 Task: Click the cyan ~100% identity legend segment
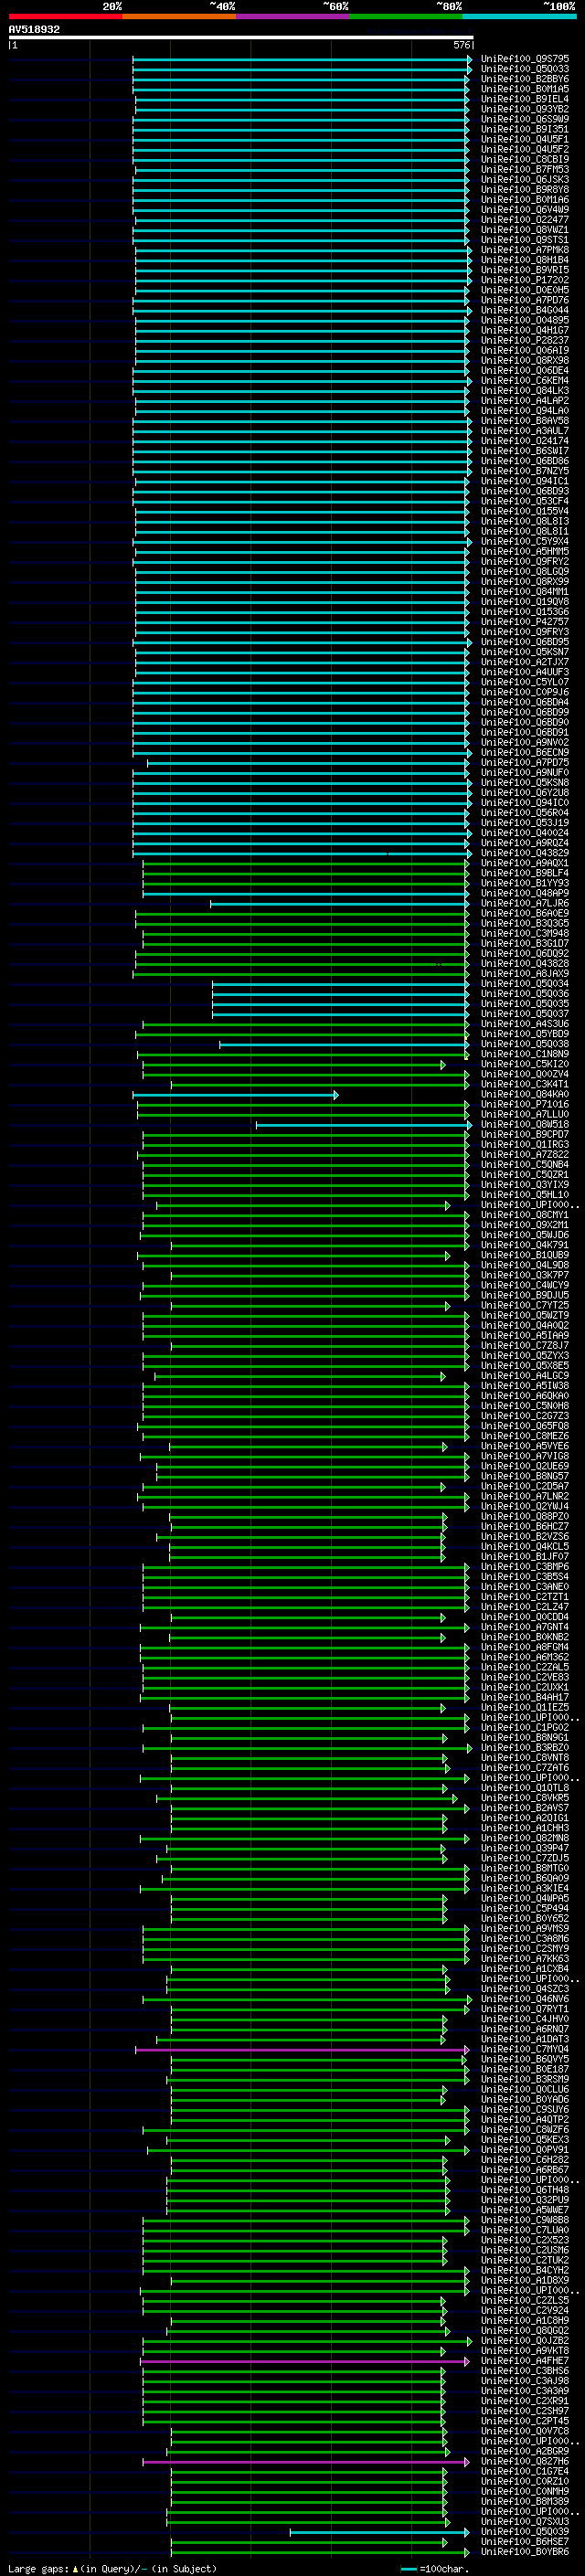tap(519, 16)
